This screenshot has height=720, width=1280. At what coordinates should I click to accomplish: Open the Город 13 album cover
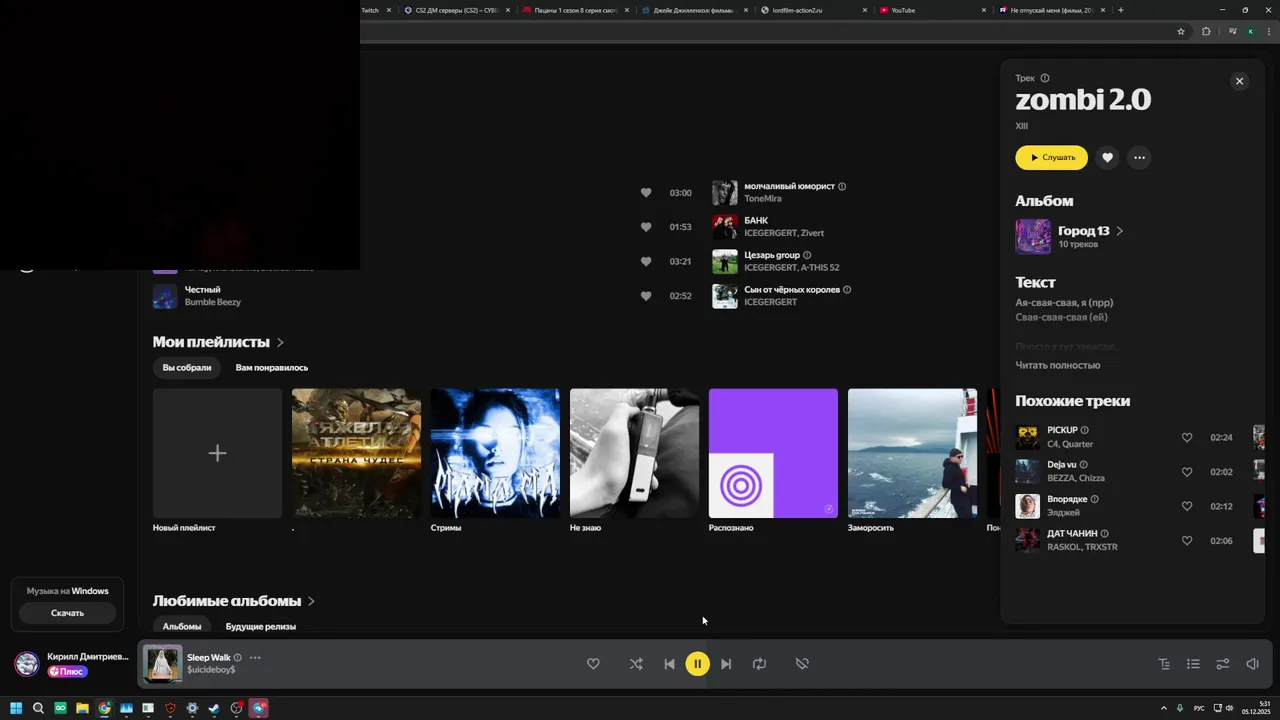[1033, 237]
